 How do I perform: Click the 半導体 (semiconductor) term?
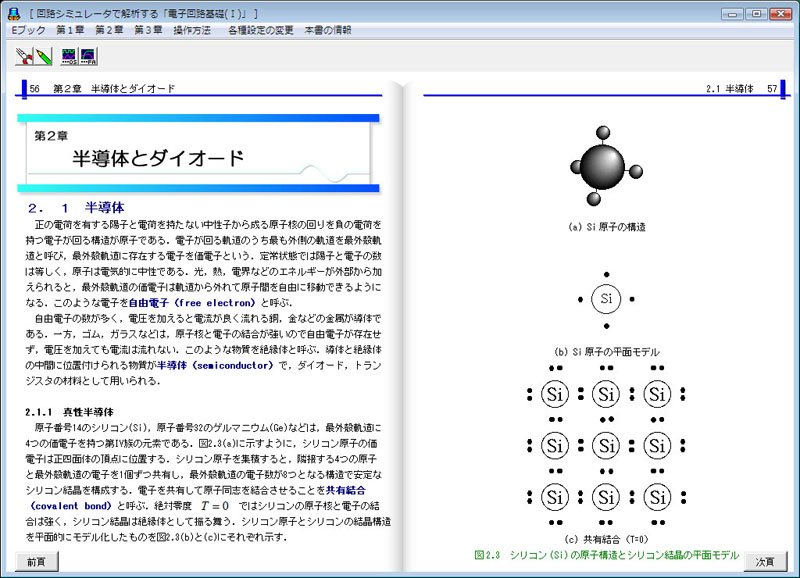(215, 365)
